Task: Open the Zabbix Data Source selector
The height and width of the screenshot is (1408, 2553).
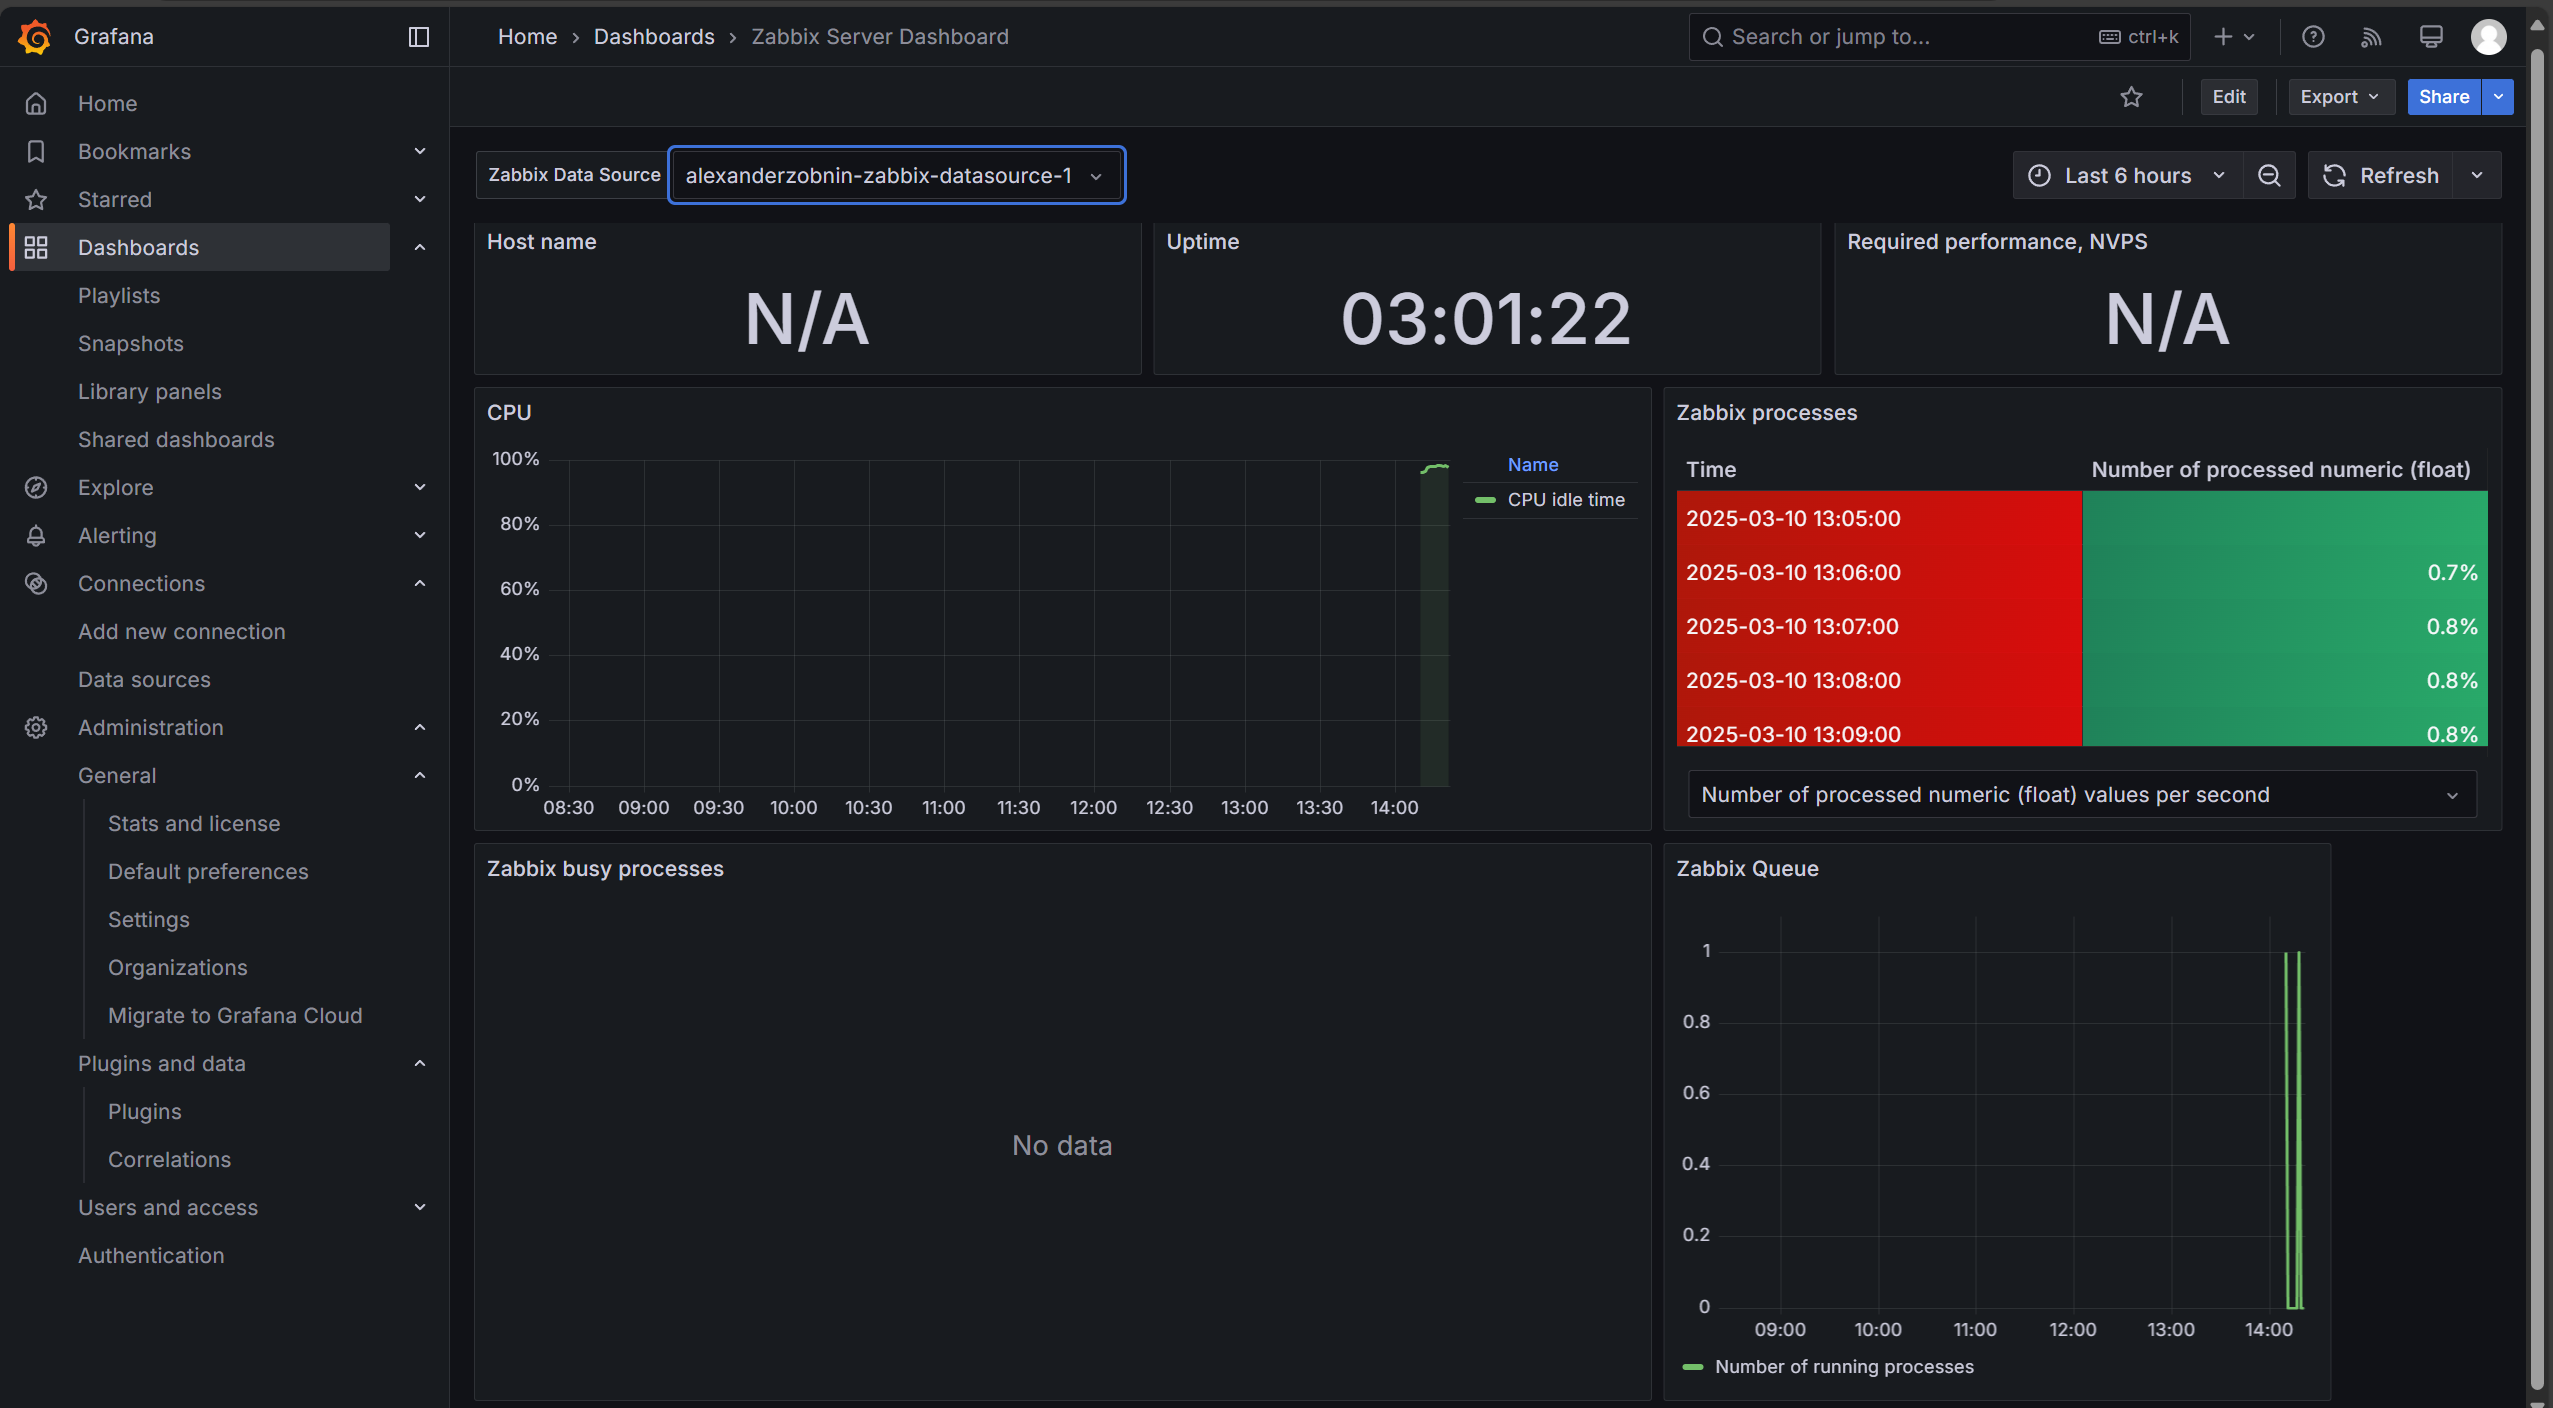Action: coord(896,176)
